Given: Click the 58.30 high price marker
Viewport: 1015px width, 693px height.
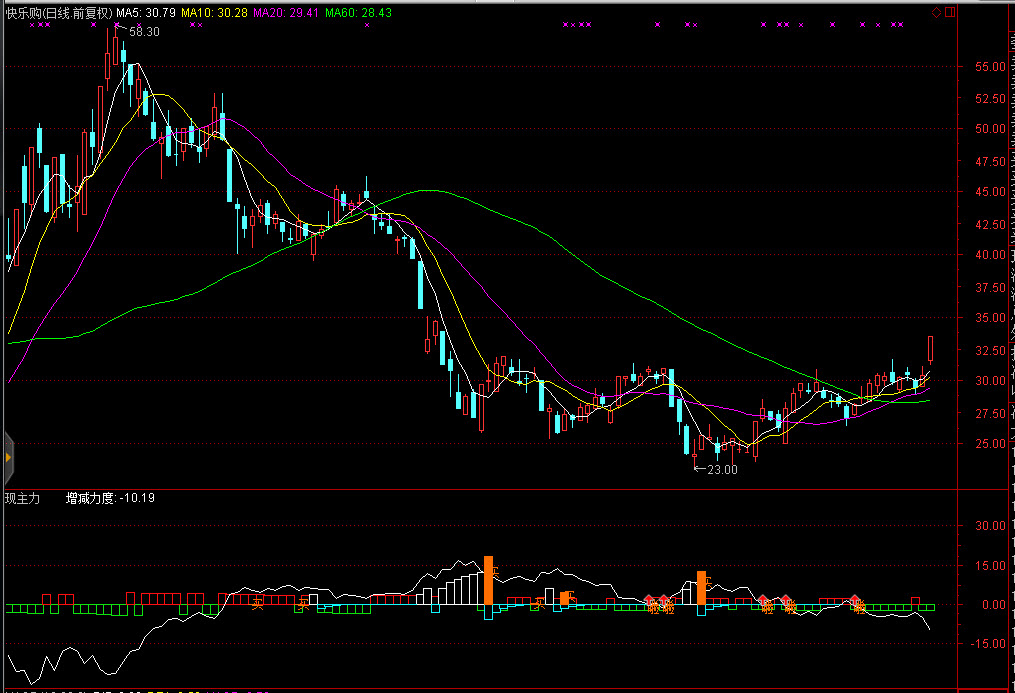Looking at the screenshot, I should tap(143, 32).
